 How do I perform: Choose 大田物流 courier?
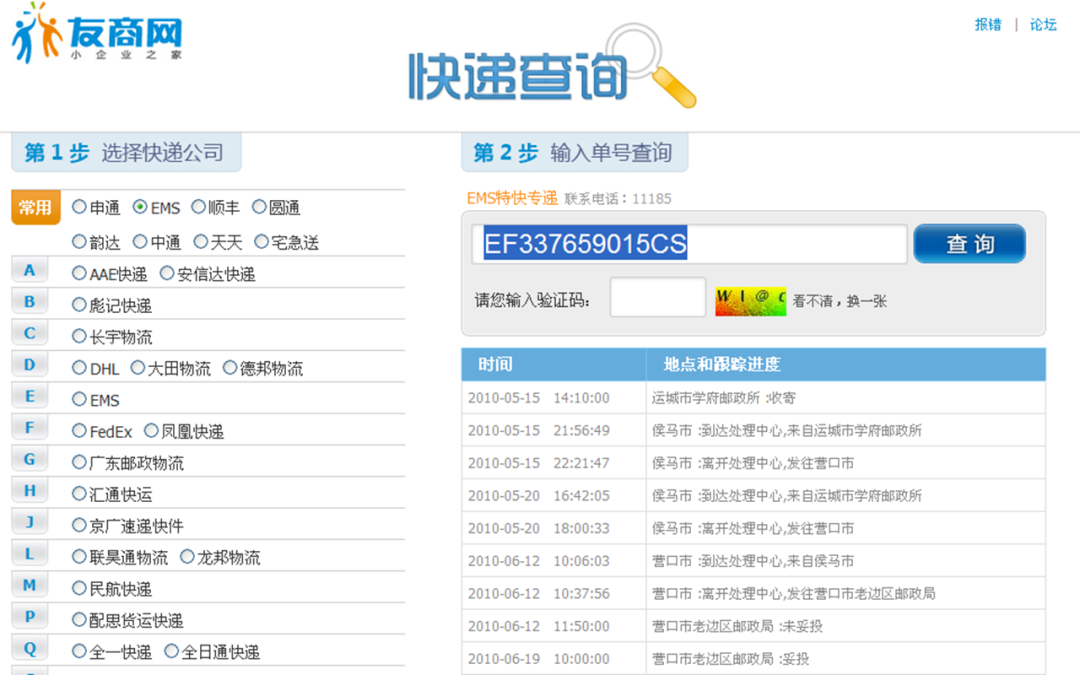138,368
